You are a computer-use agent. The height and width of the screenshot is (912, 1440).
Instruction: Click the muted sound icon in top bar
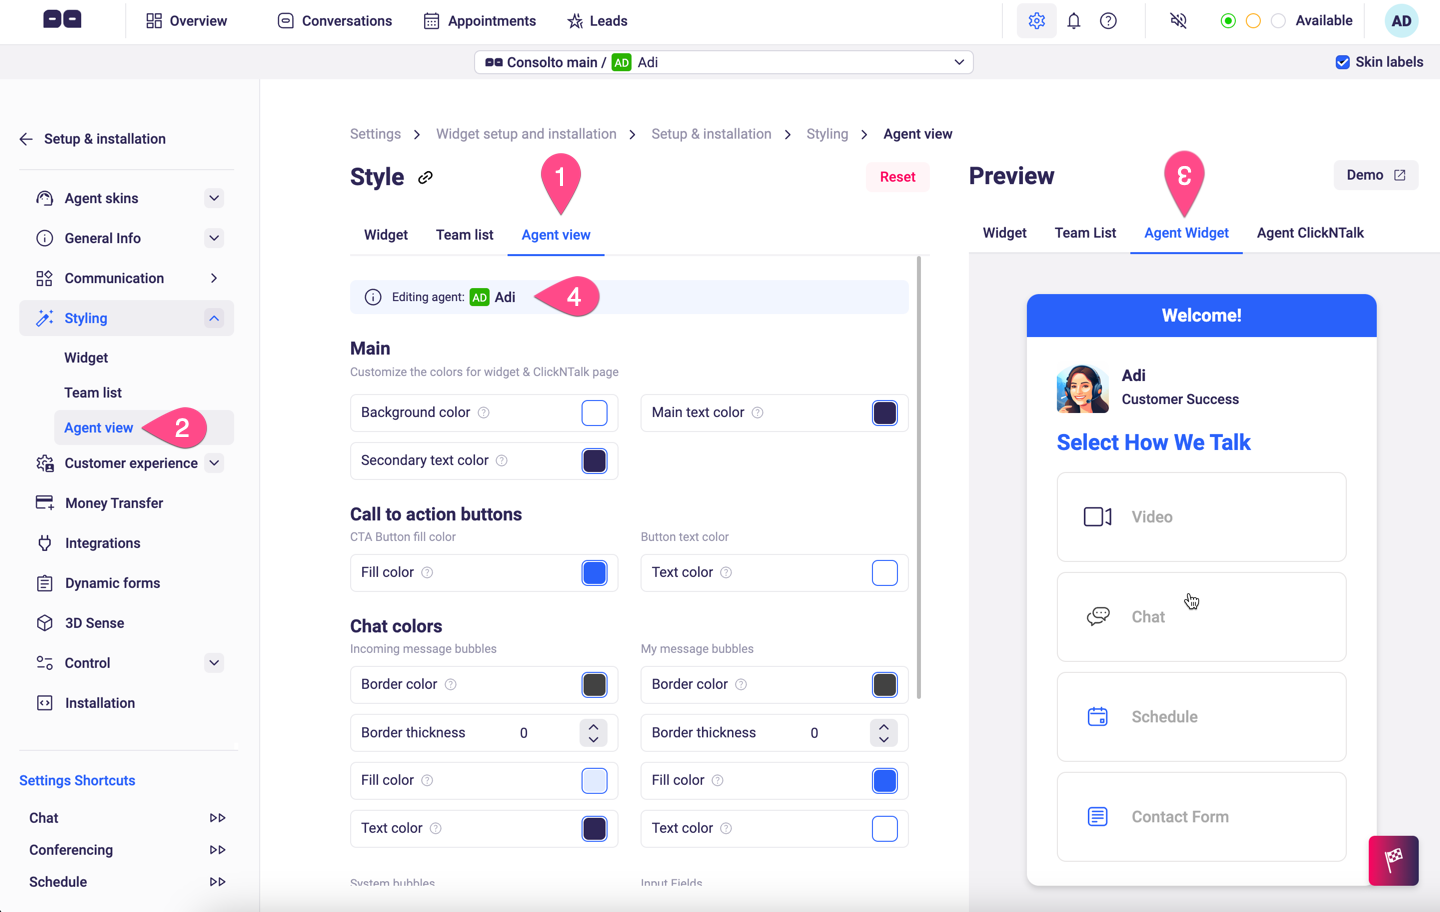(1177, 20)
